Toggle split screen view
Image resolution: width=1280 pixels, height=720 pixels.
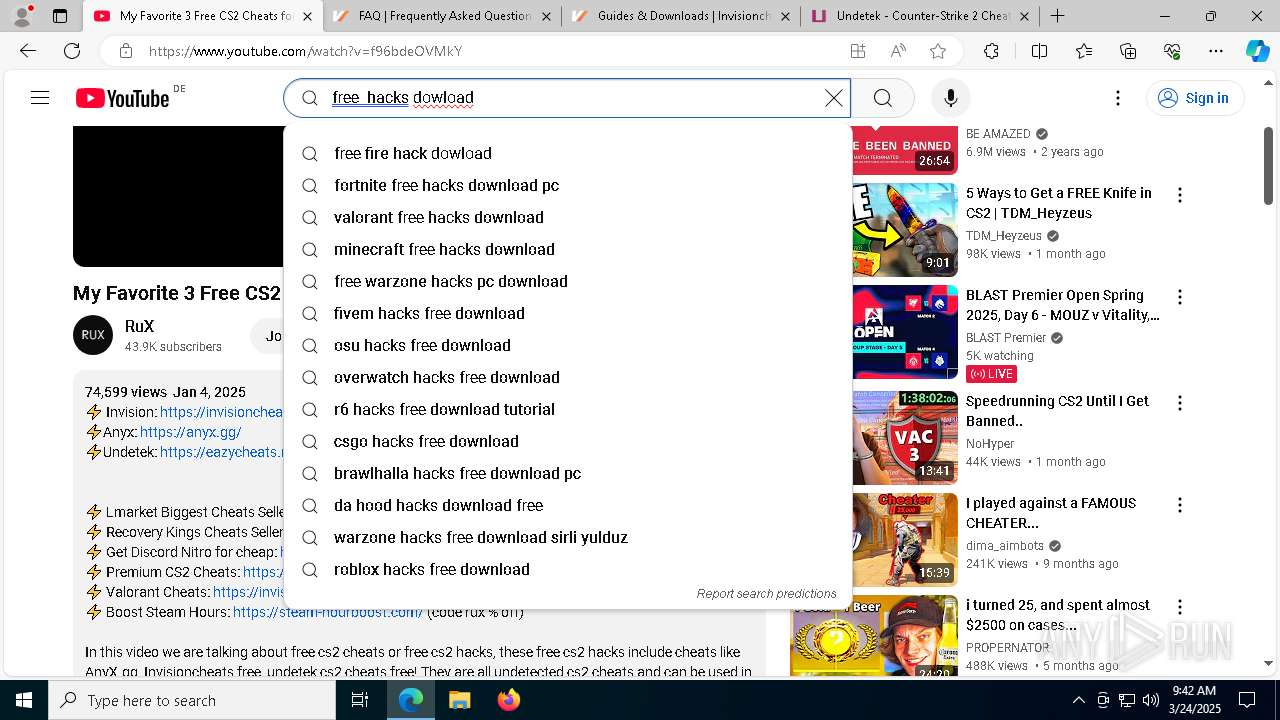pyautogui.click(x=1039, y=51)
